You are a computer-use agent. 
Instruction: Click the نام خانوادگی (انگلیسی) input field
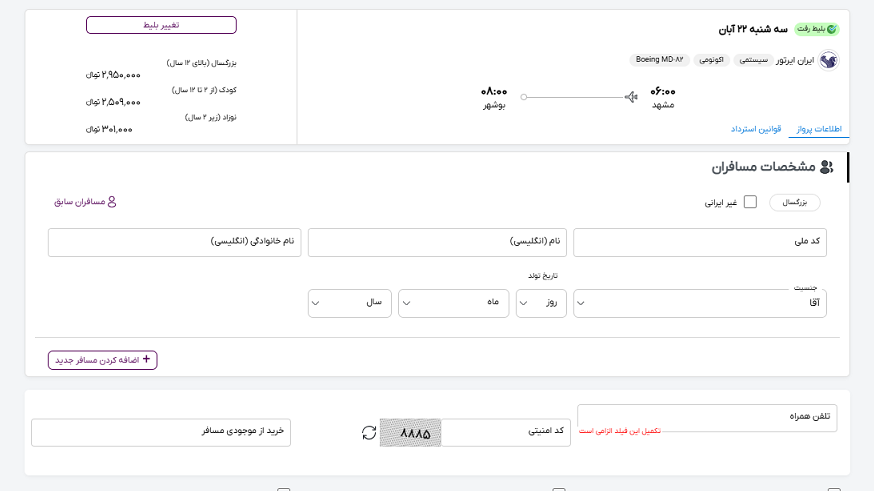(174, 242)
